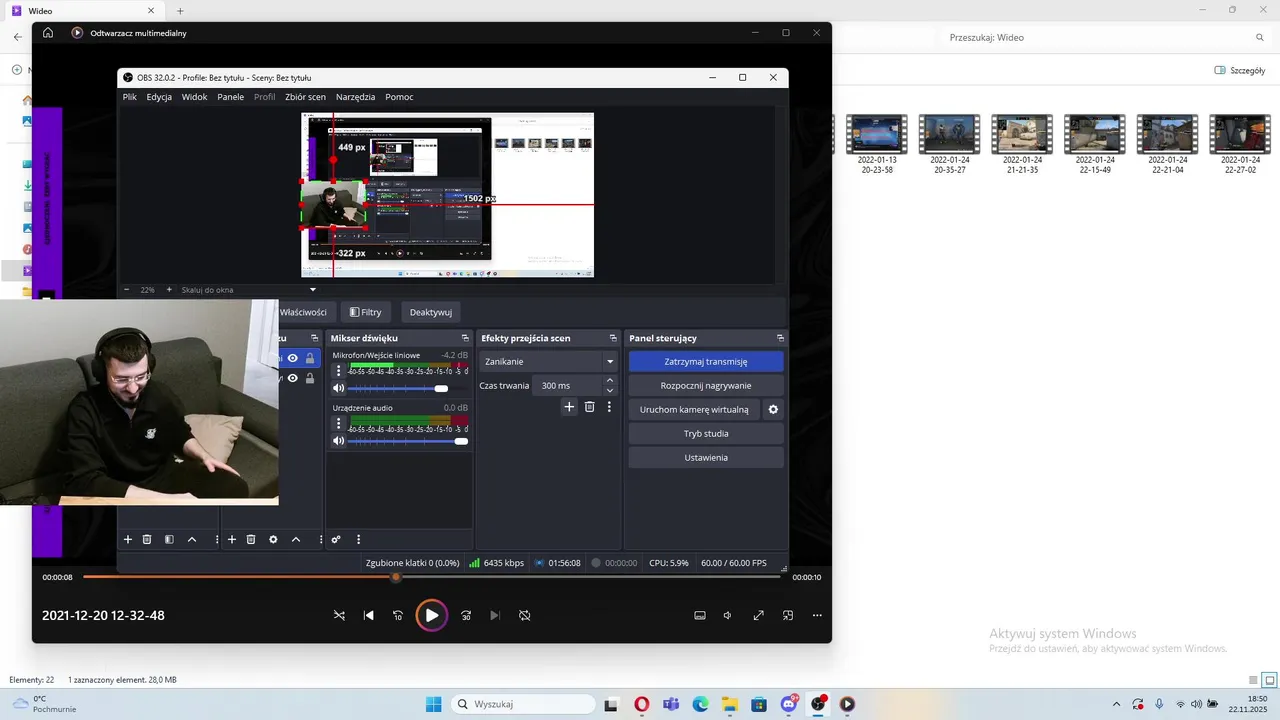Viewport: 1280px width, 720px height.
Task: Click the media player seek bar position handle
Action: point(396,577)
